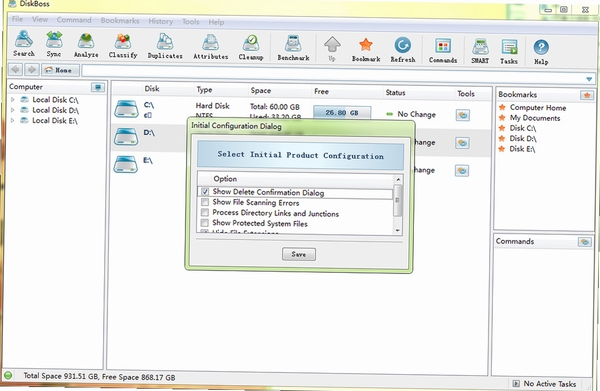Click the Option column header in dialog
Viewport: 600px width, 391px height.
225,179
